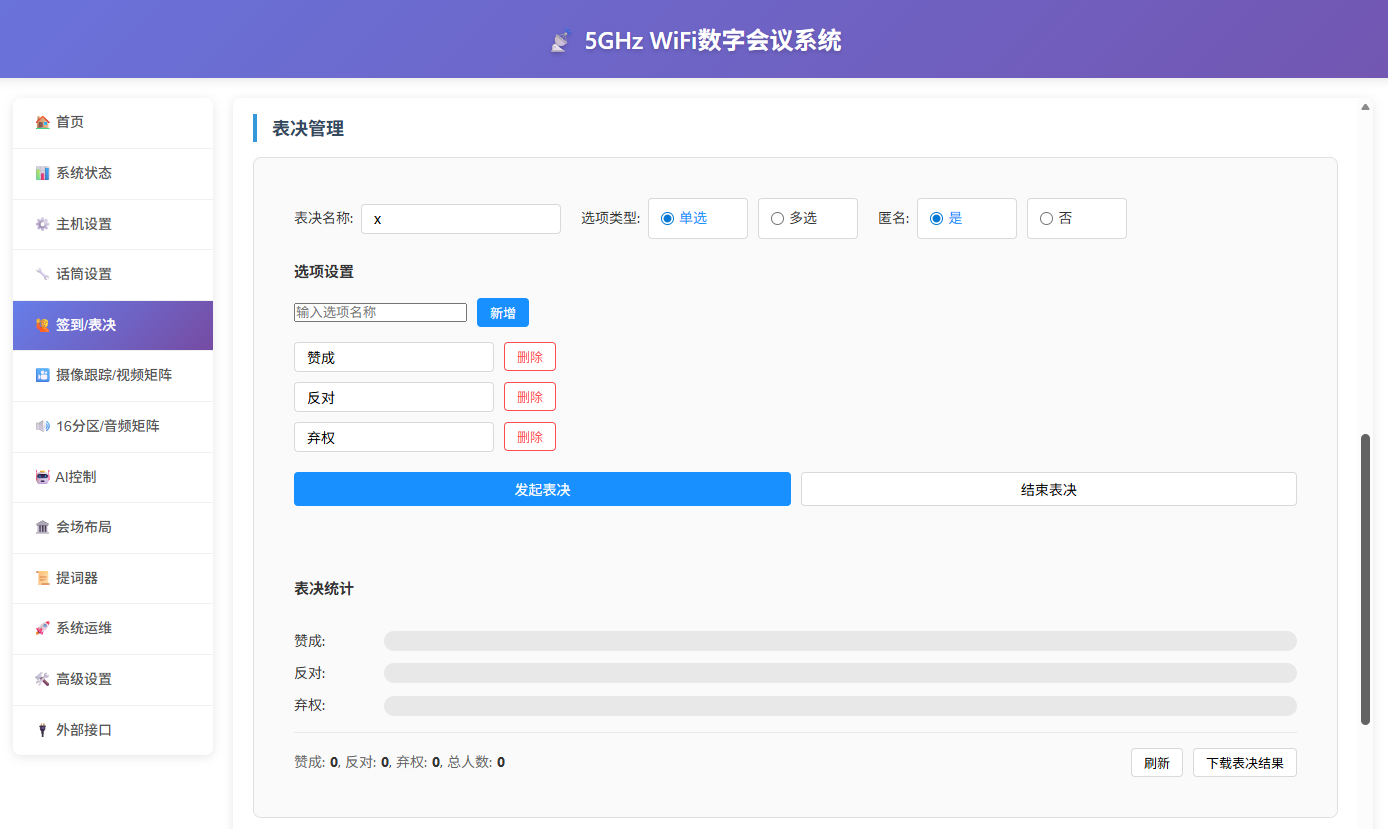
Task: Click the icon beside 签到/表决
Action: 42,325
